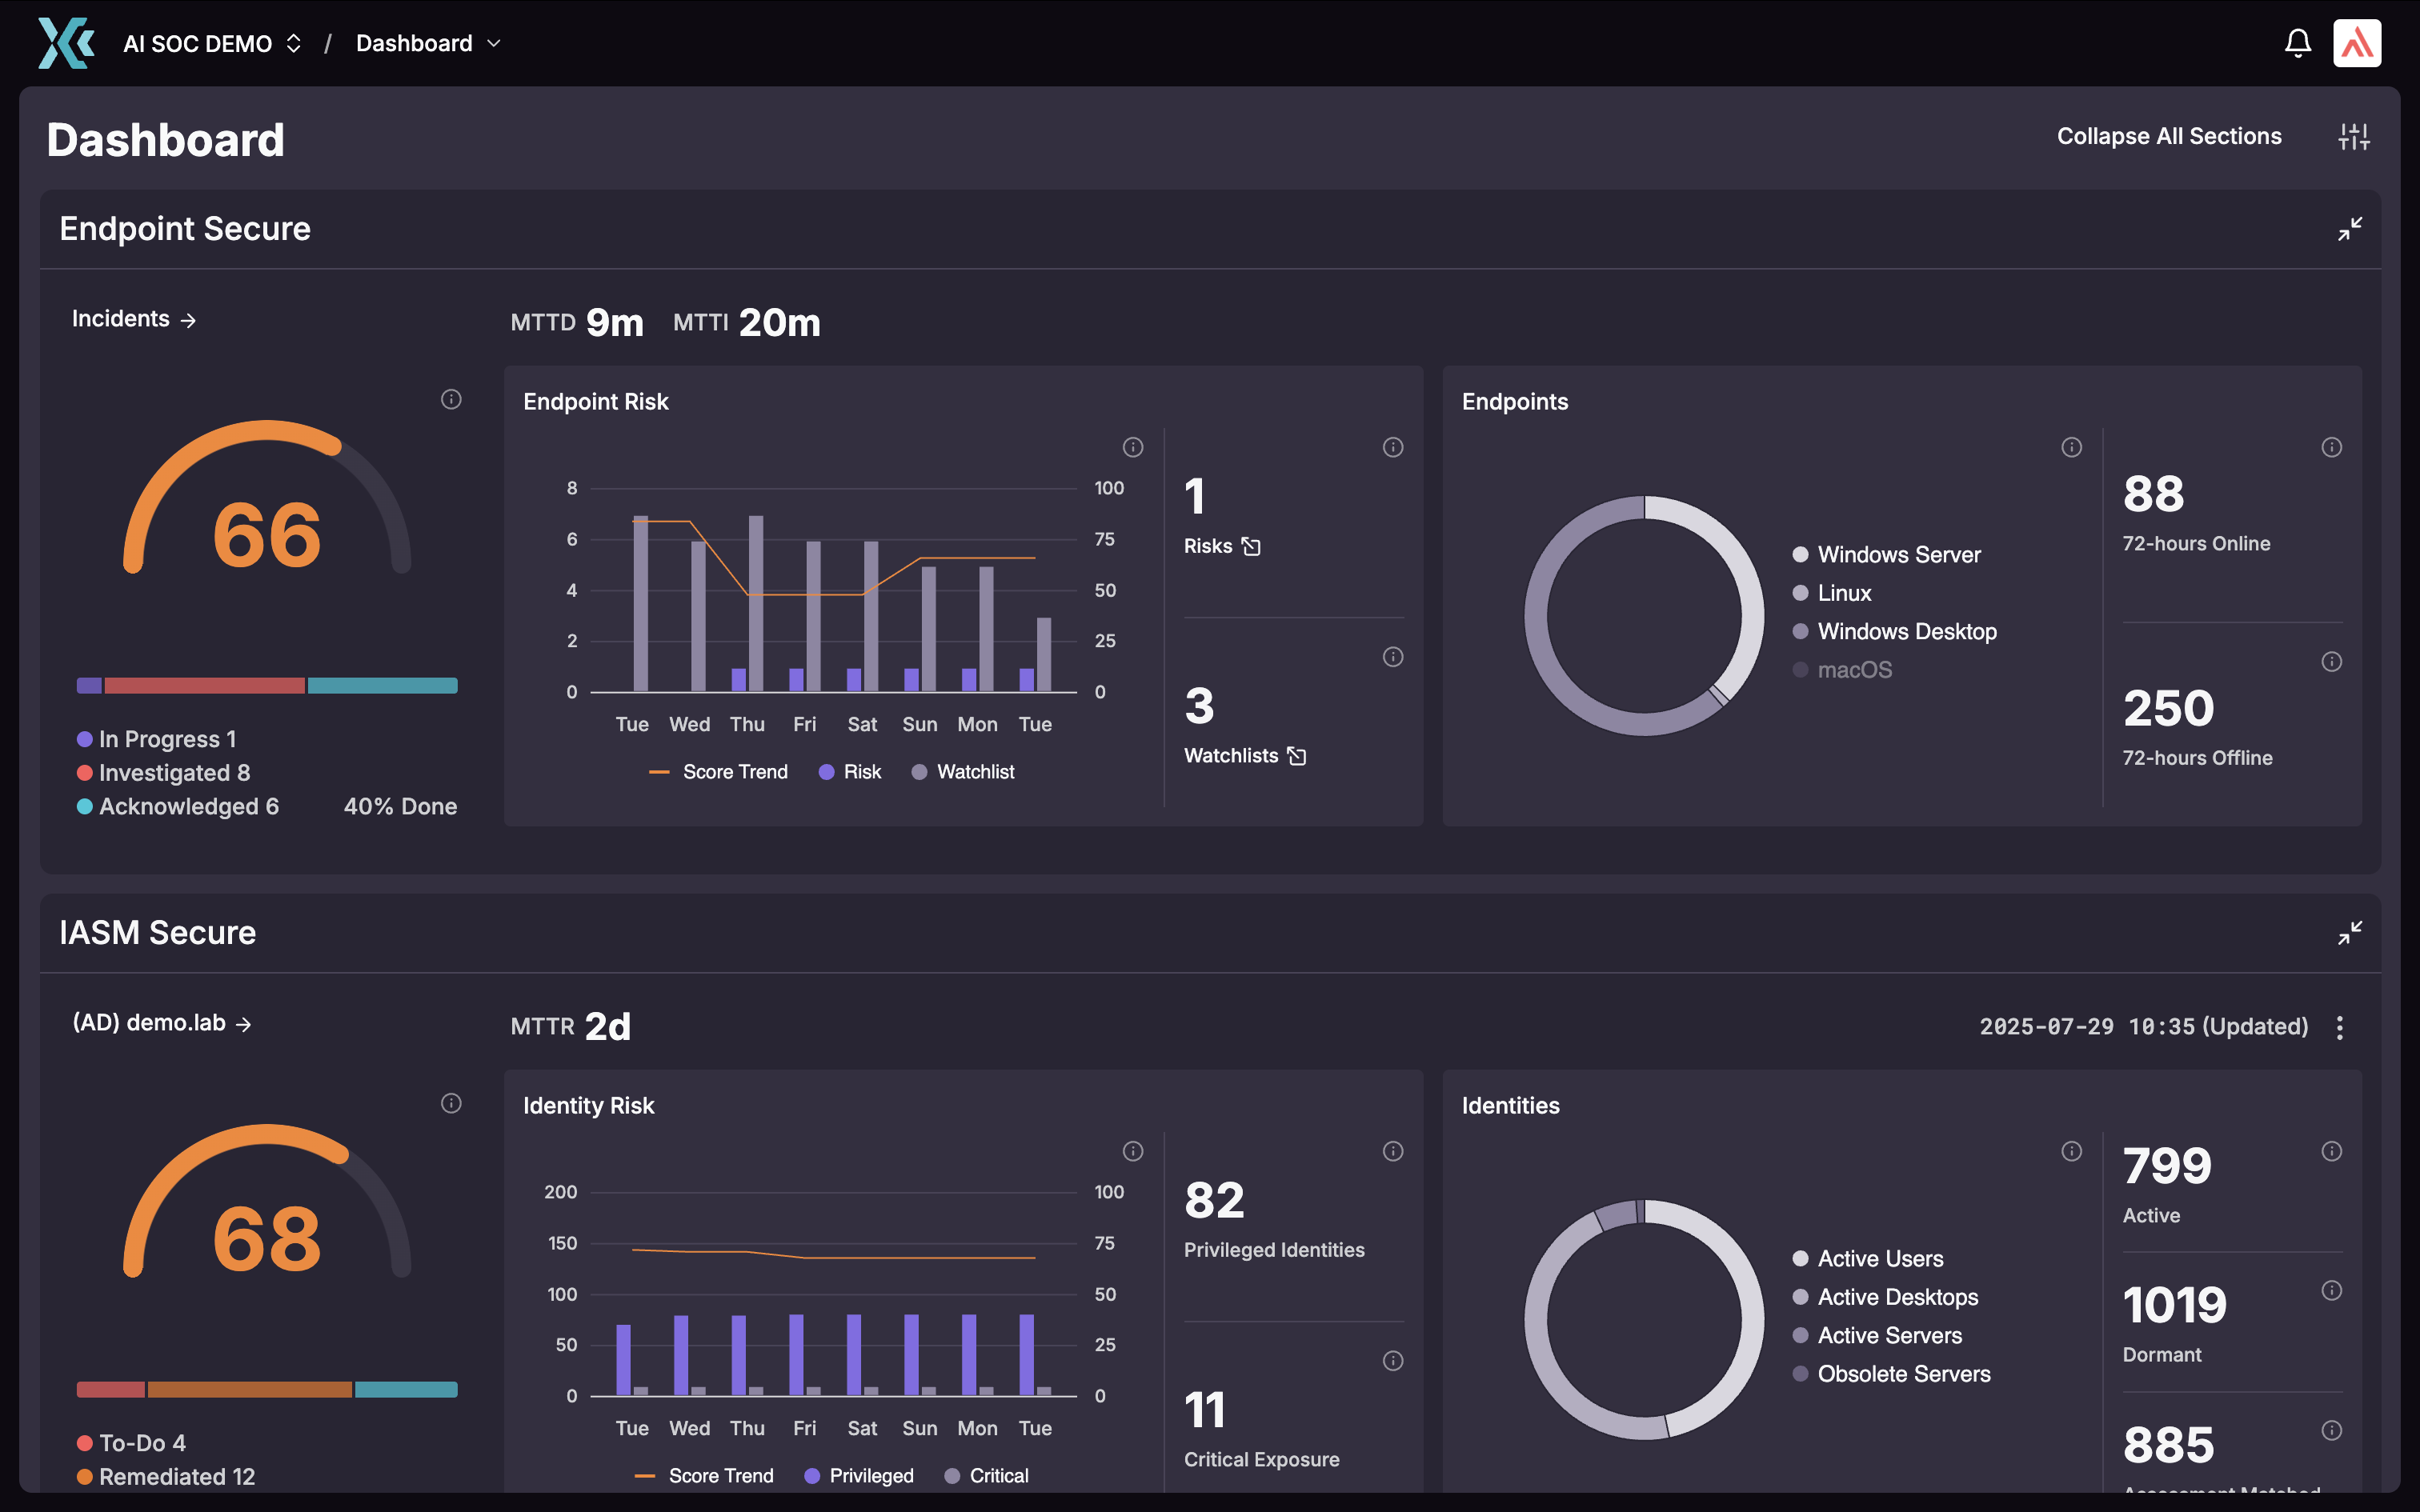Open Risks via its external-link icon
The image size is (2420, 1512).
[1251, 546]
